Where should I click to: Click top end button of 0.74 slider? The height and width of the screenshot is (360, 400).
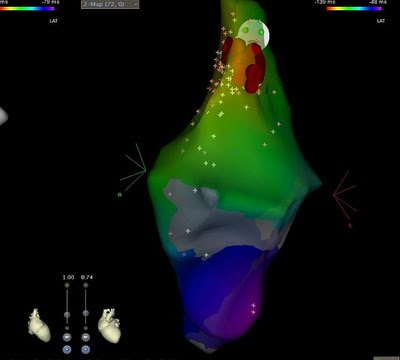[86, 285]
